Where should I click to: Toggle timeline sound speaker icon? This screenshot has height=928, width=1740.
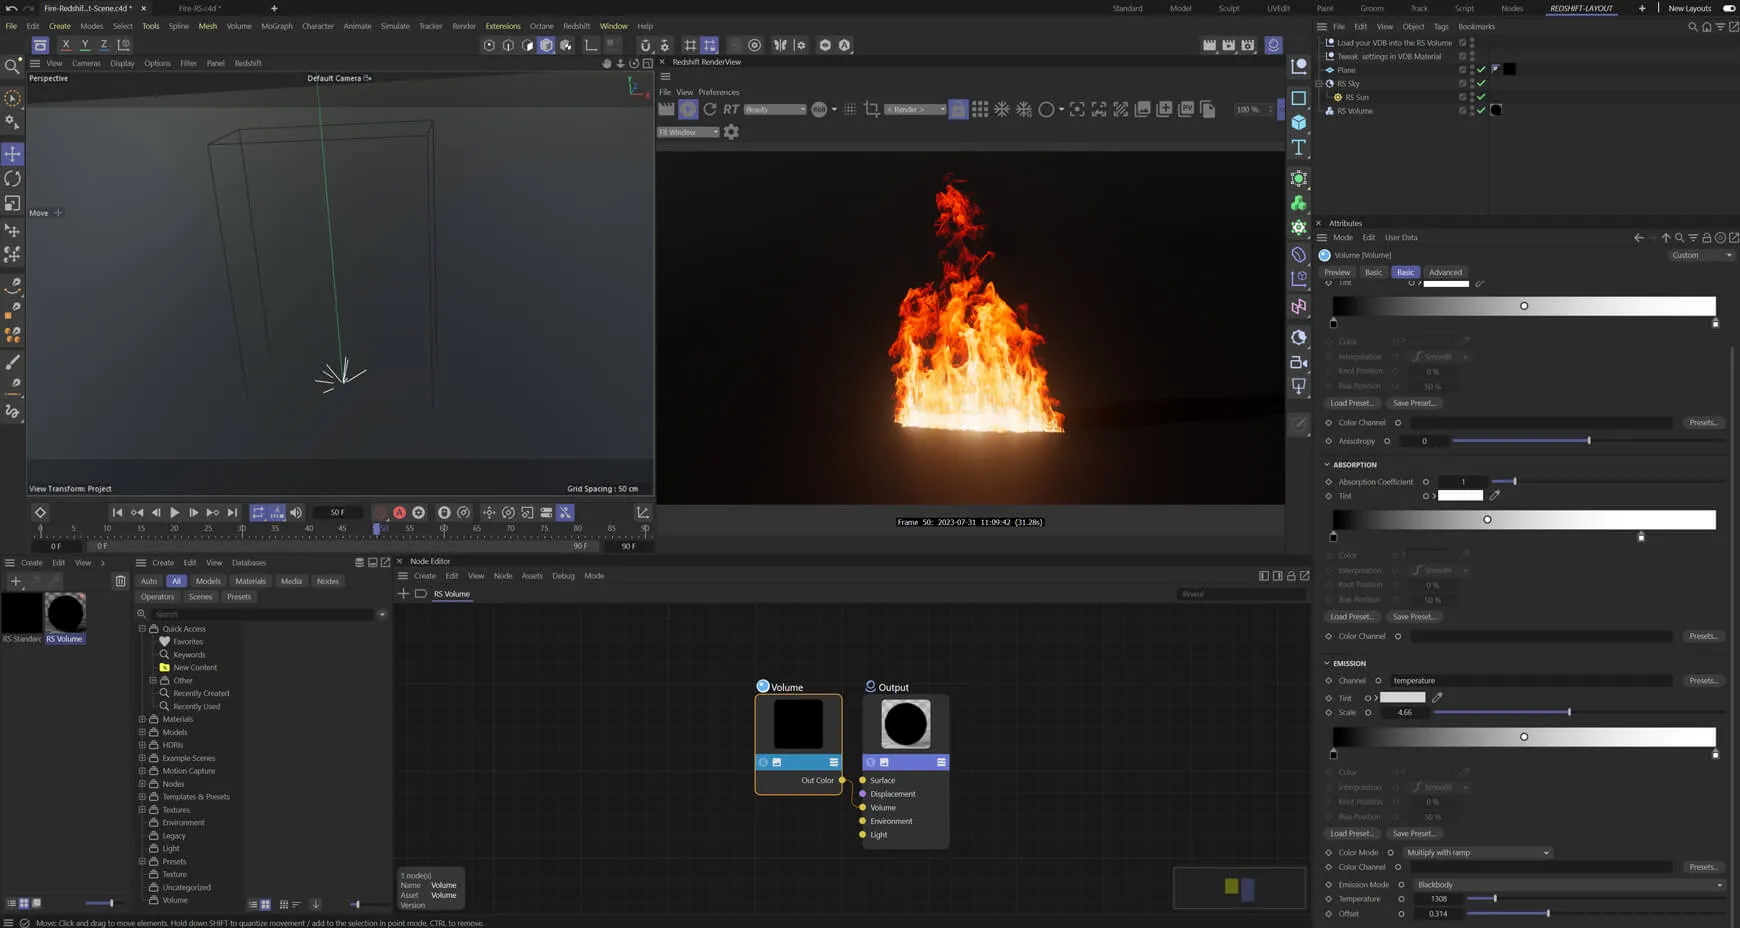point(296,513)
